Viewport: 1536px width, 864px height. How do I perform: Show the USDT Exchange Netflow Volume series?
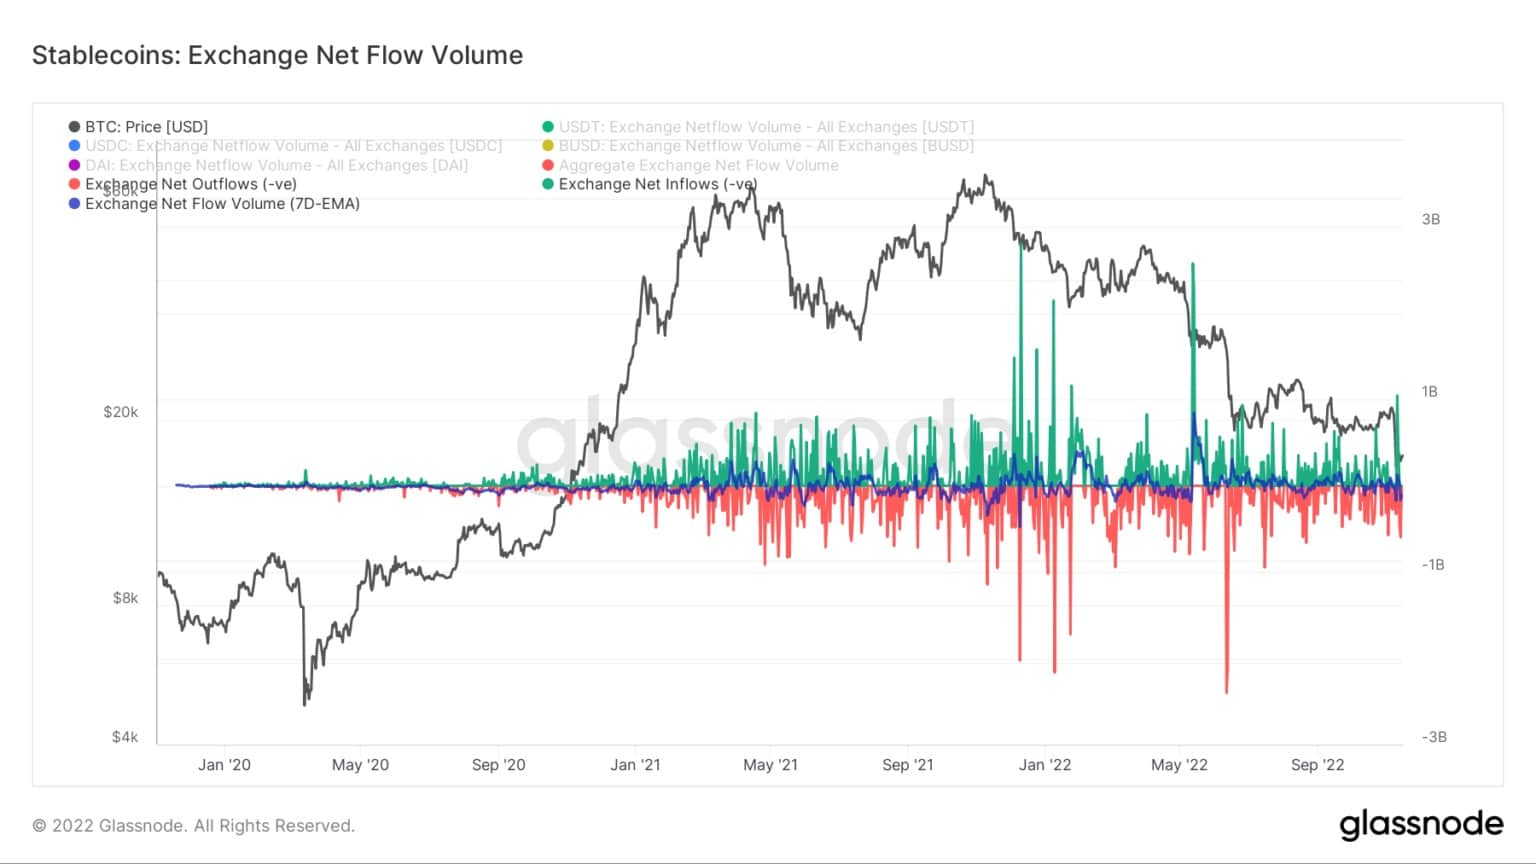(758, 127)
